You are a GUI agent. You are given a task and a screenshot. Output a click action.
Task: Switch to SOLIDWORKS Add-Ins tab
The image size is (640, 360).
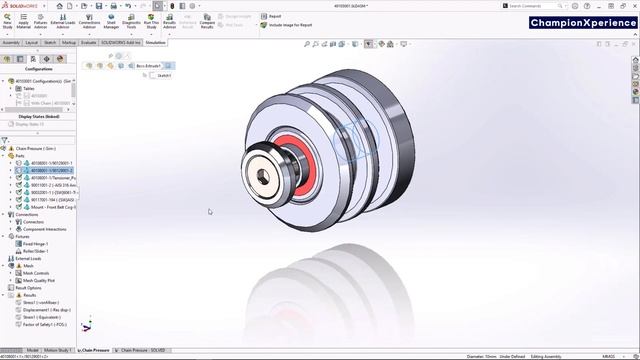coord(120,42)
